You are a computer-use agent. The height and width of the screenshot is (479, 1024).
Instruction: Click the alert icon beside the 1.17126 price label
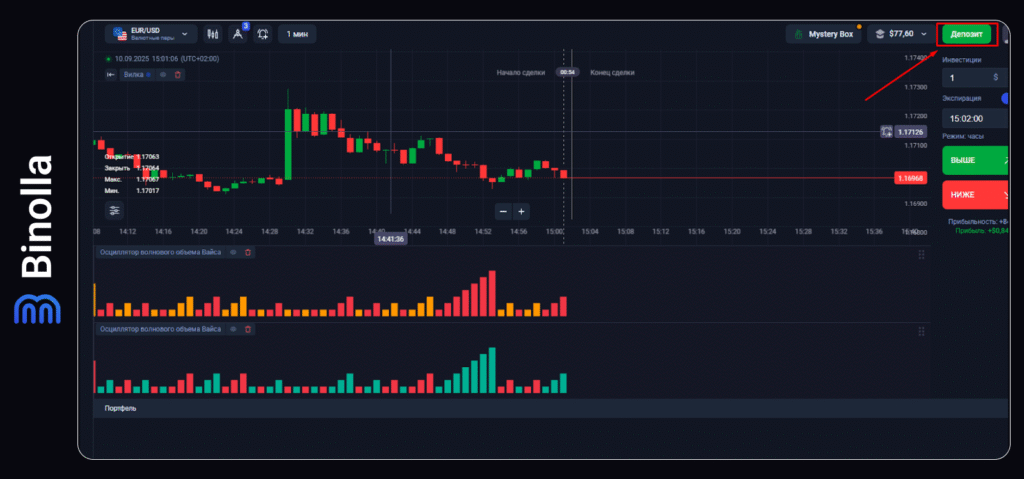886,132
